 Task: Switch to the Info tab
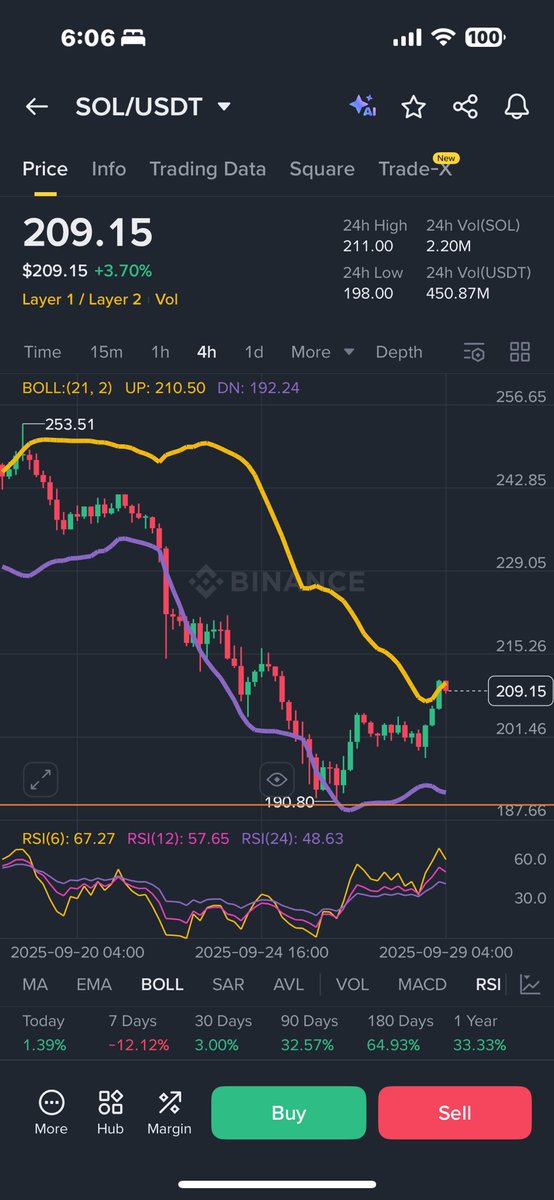109,169
